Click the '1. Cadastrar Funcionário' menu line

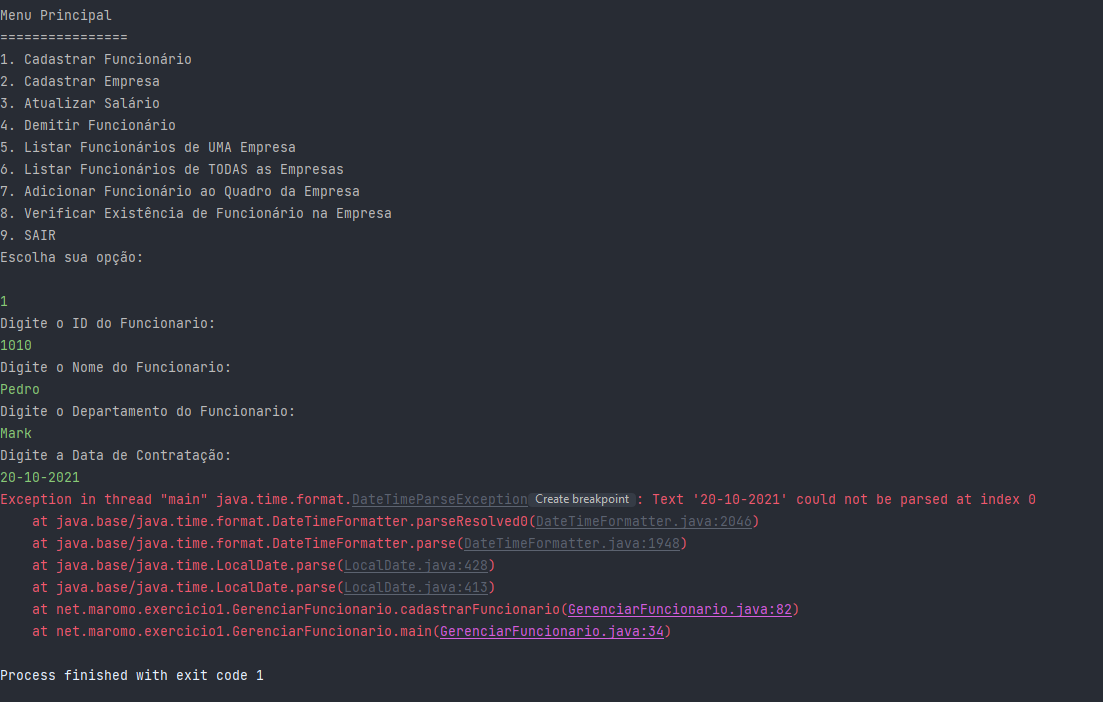click(96, 59)
